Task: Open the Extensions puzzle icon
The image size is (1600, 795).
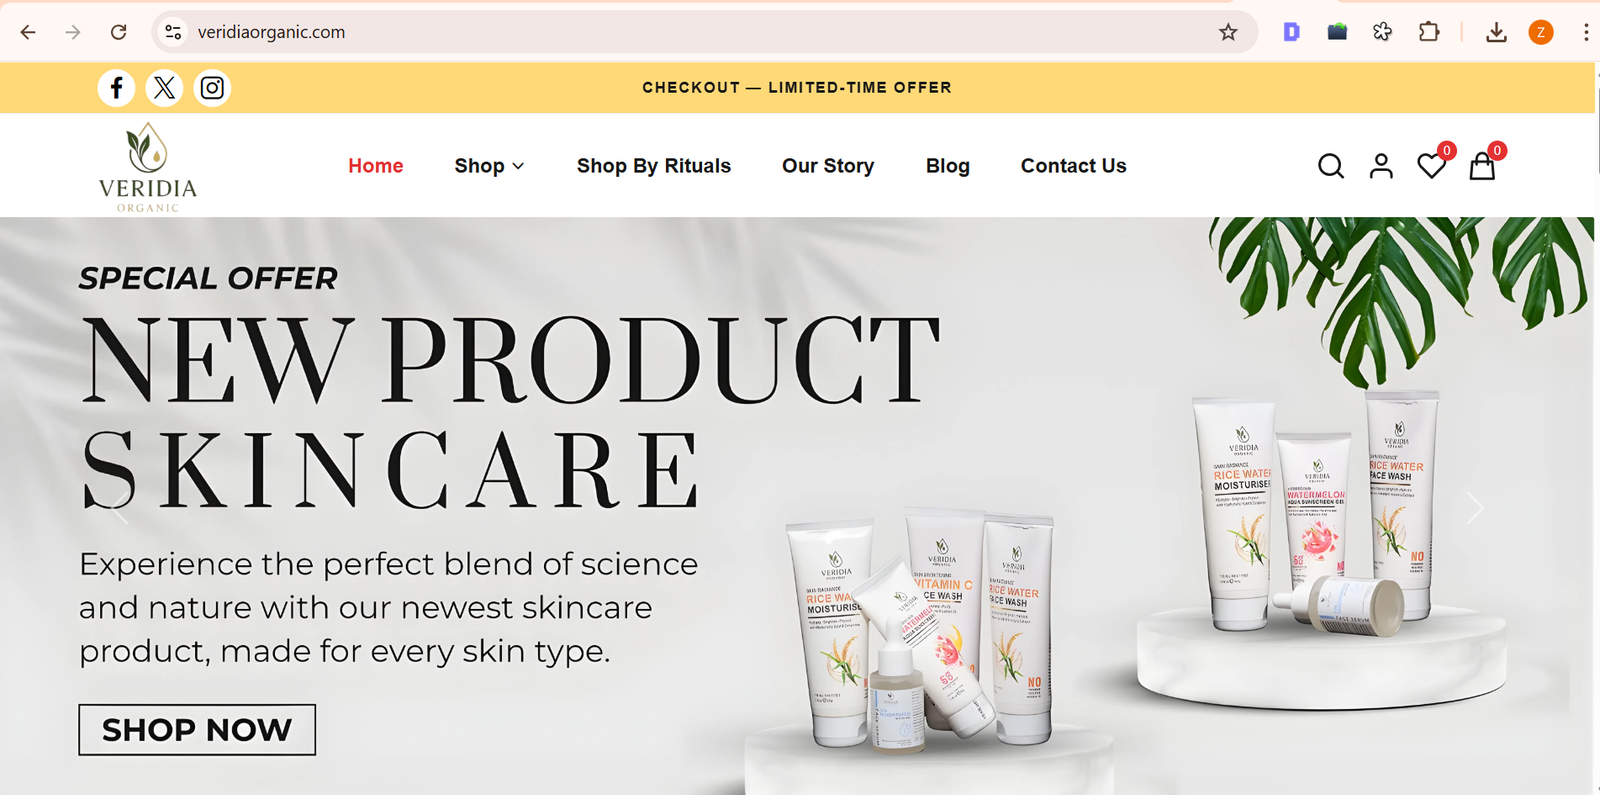Action: pyautogui.click(x=1429, y=32)
